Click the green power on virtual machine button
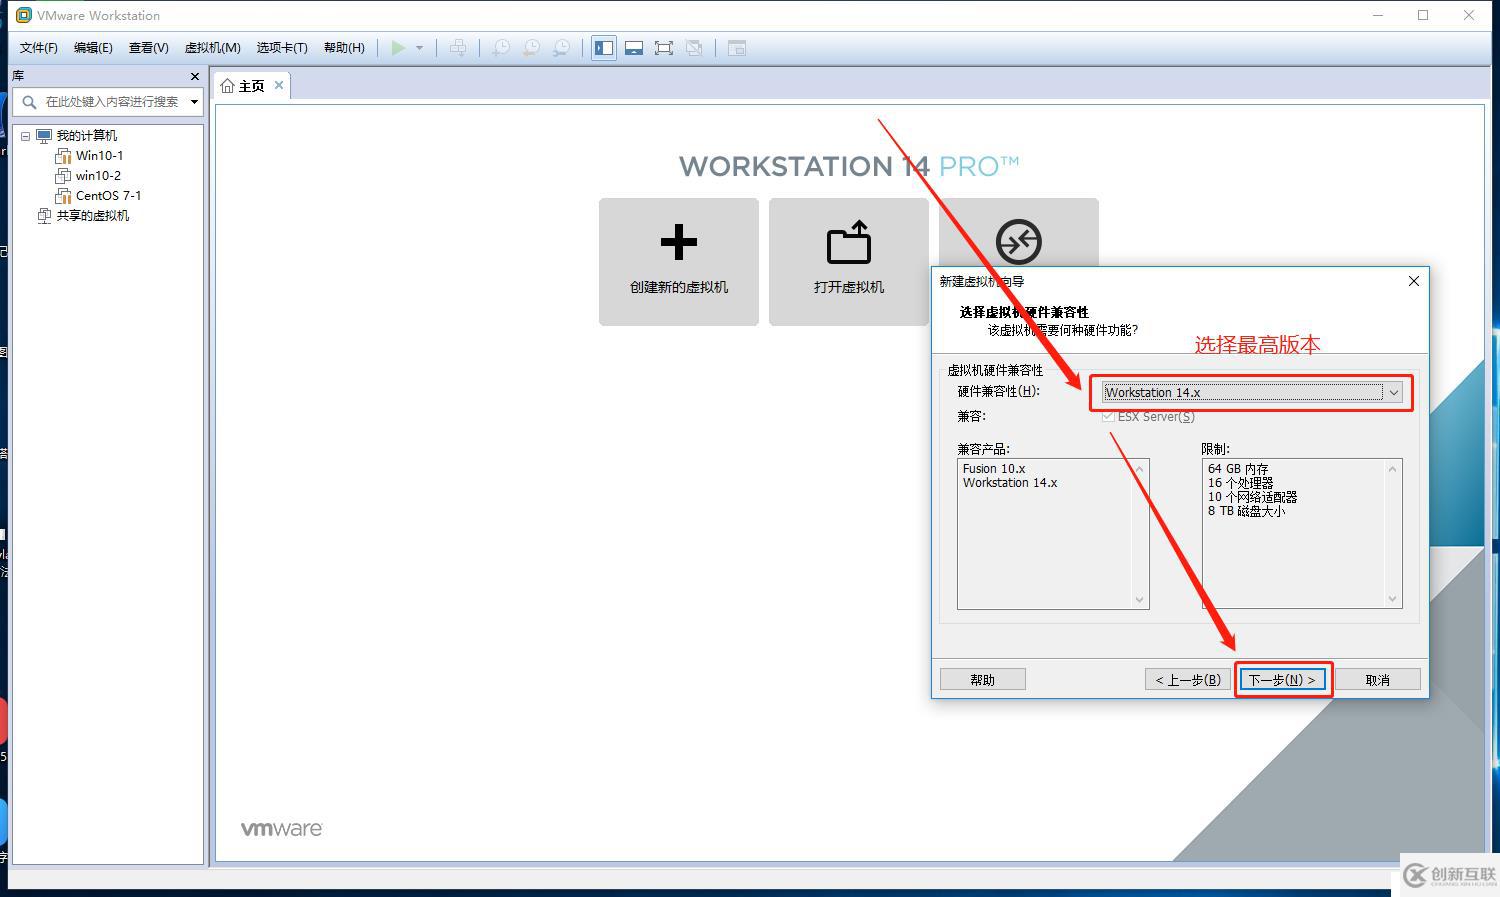This screenshot has width=1500, height=897. [398, 48]
